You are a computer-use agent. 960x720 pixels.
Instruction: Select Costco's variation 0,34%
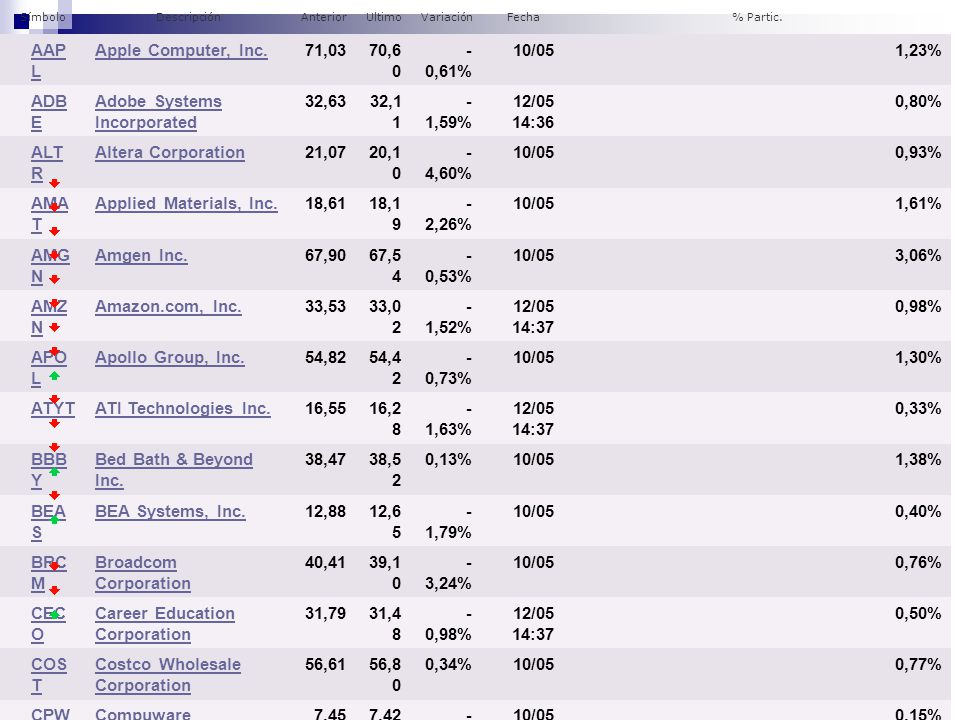pos(448,664)
